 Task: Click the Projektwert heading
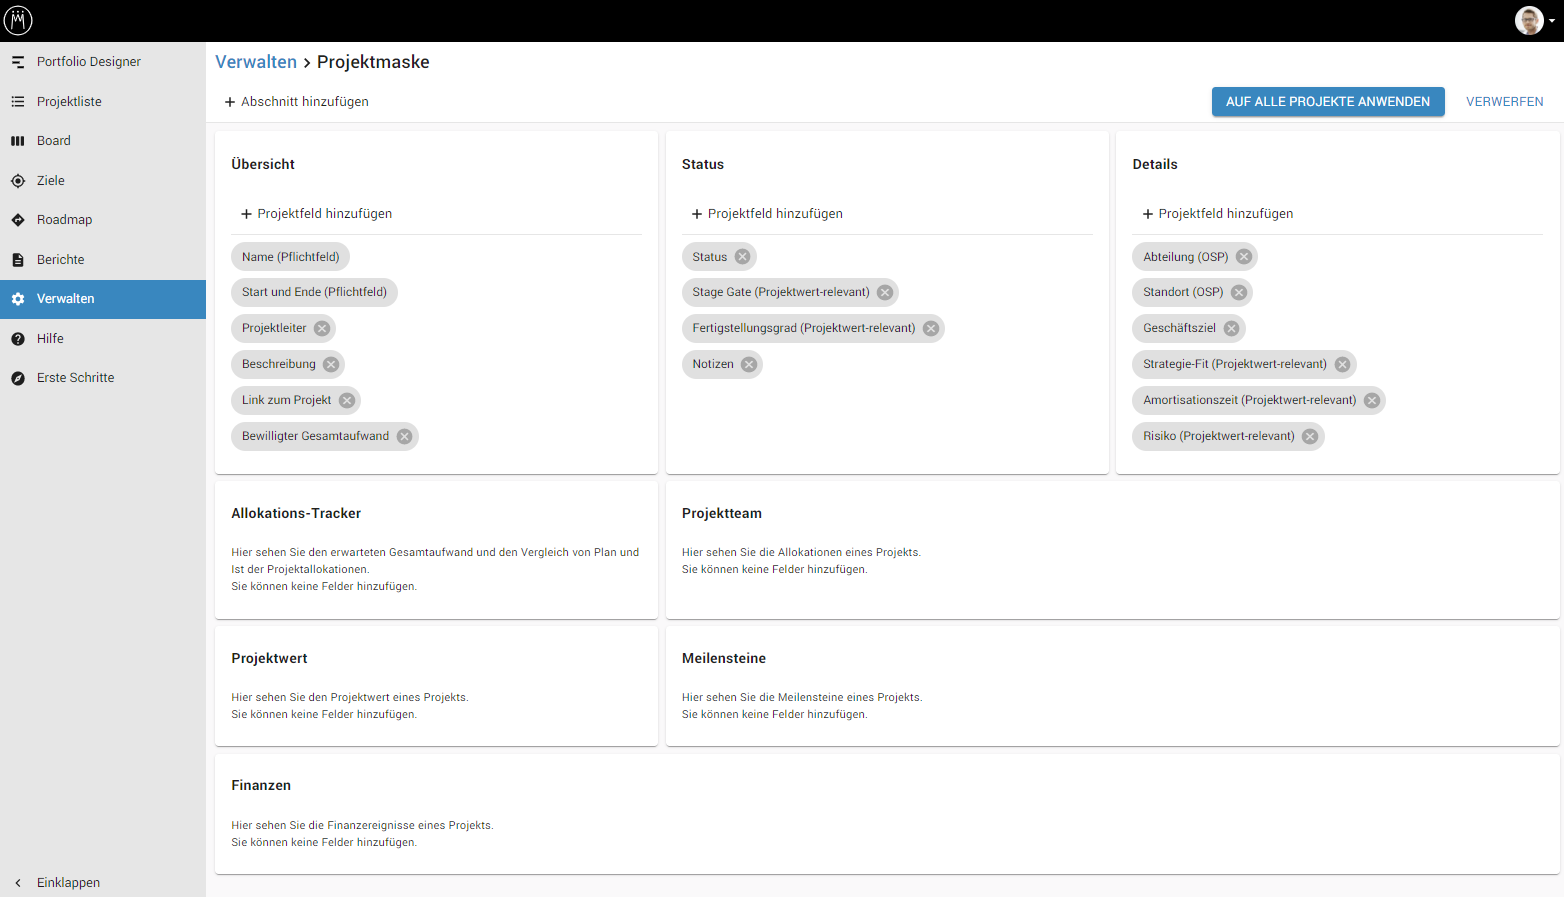(x=269, y=658)
